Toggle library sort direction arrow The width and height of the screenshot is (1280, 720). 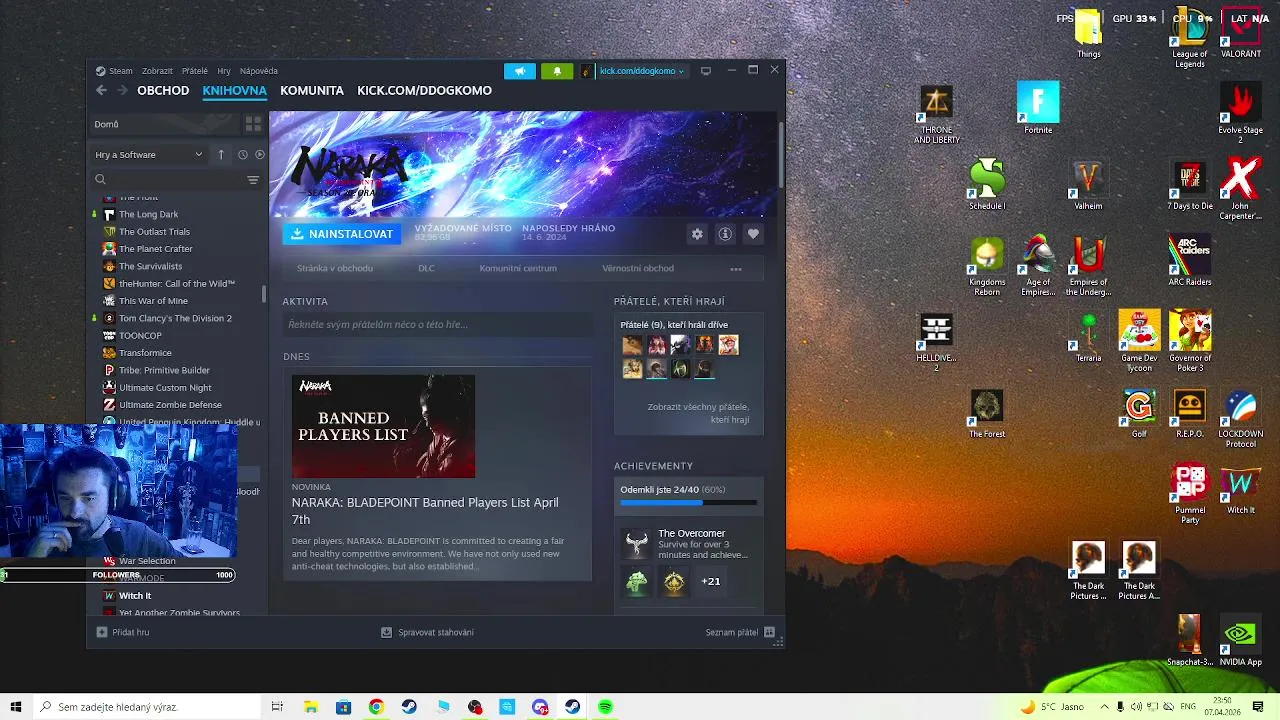221,155
